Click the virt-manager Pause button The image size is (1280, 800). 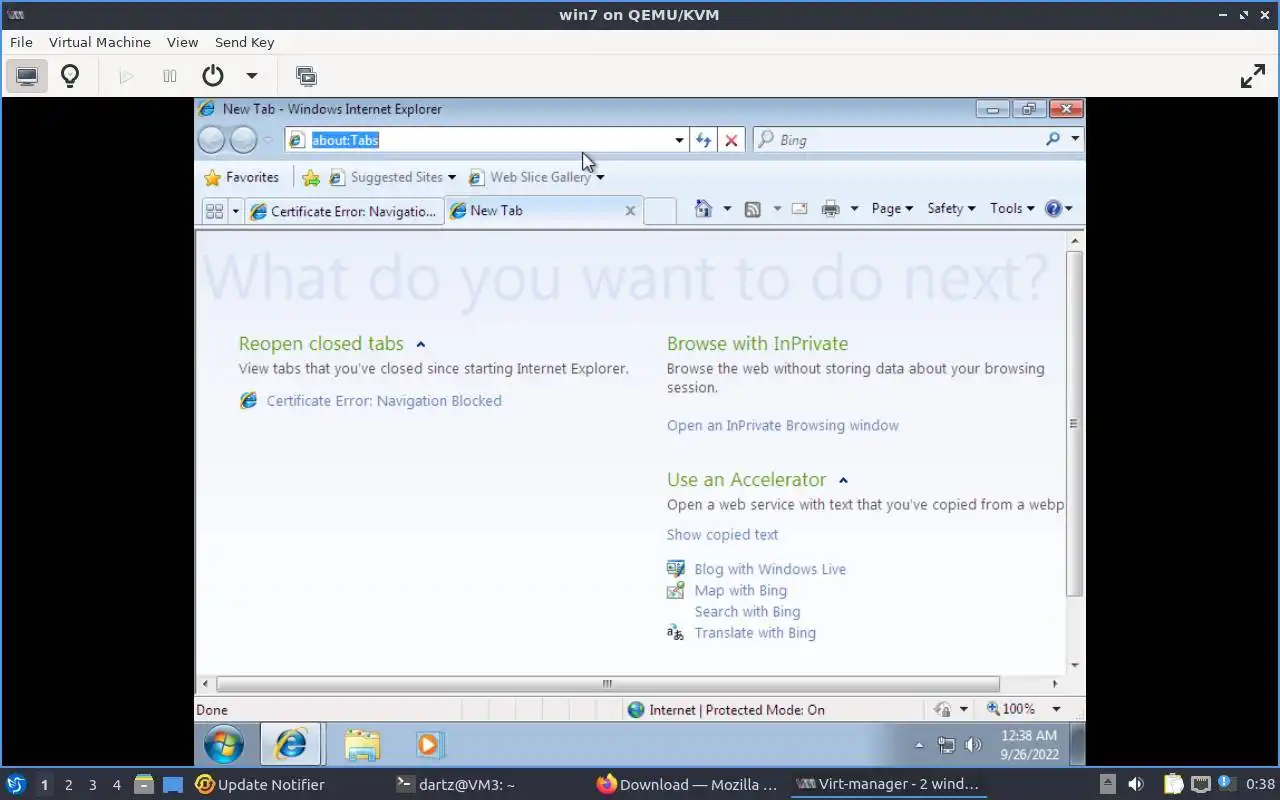coord(170,76)
